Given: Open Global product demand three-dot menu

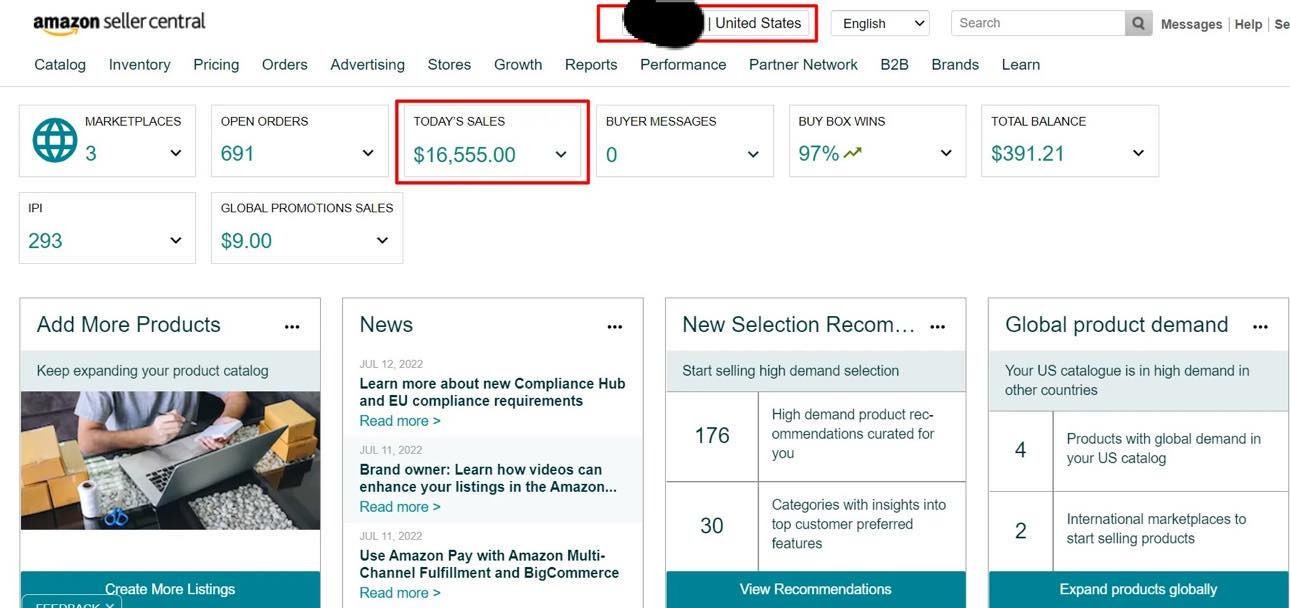Looking at the screenshot, I should (x=1261, y=326).
